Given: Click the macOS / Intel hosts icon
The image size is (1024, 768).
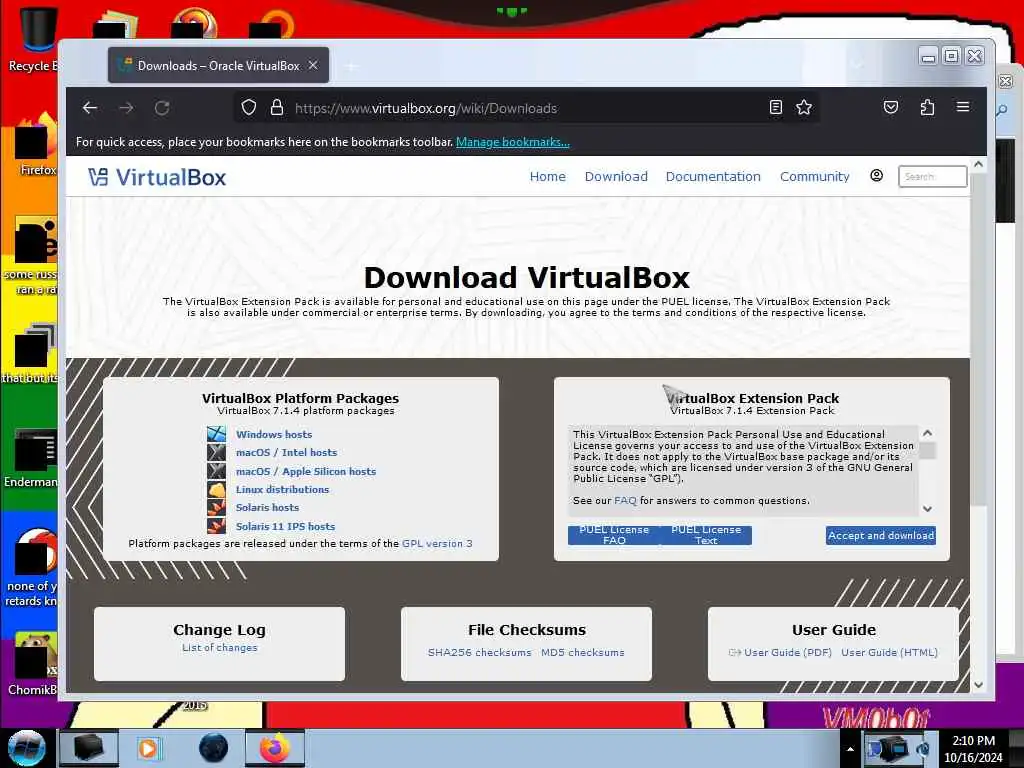Looking at the screenshot, I should tap(216, 452).
